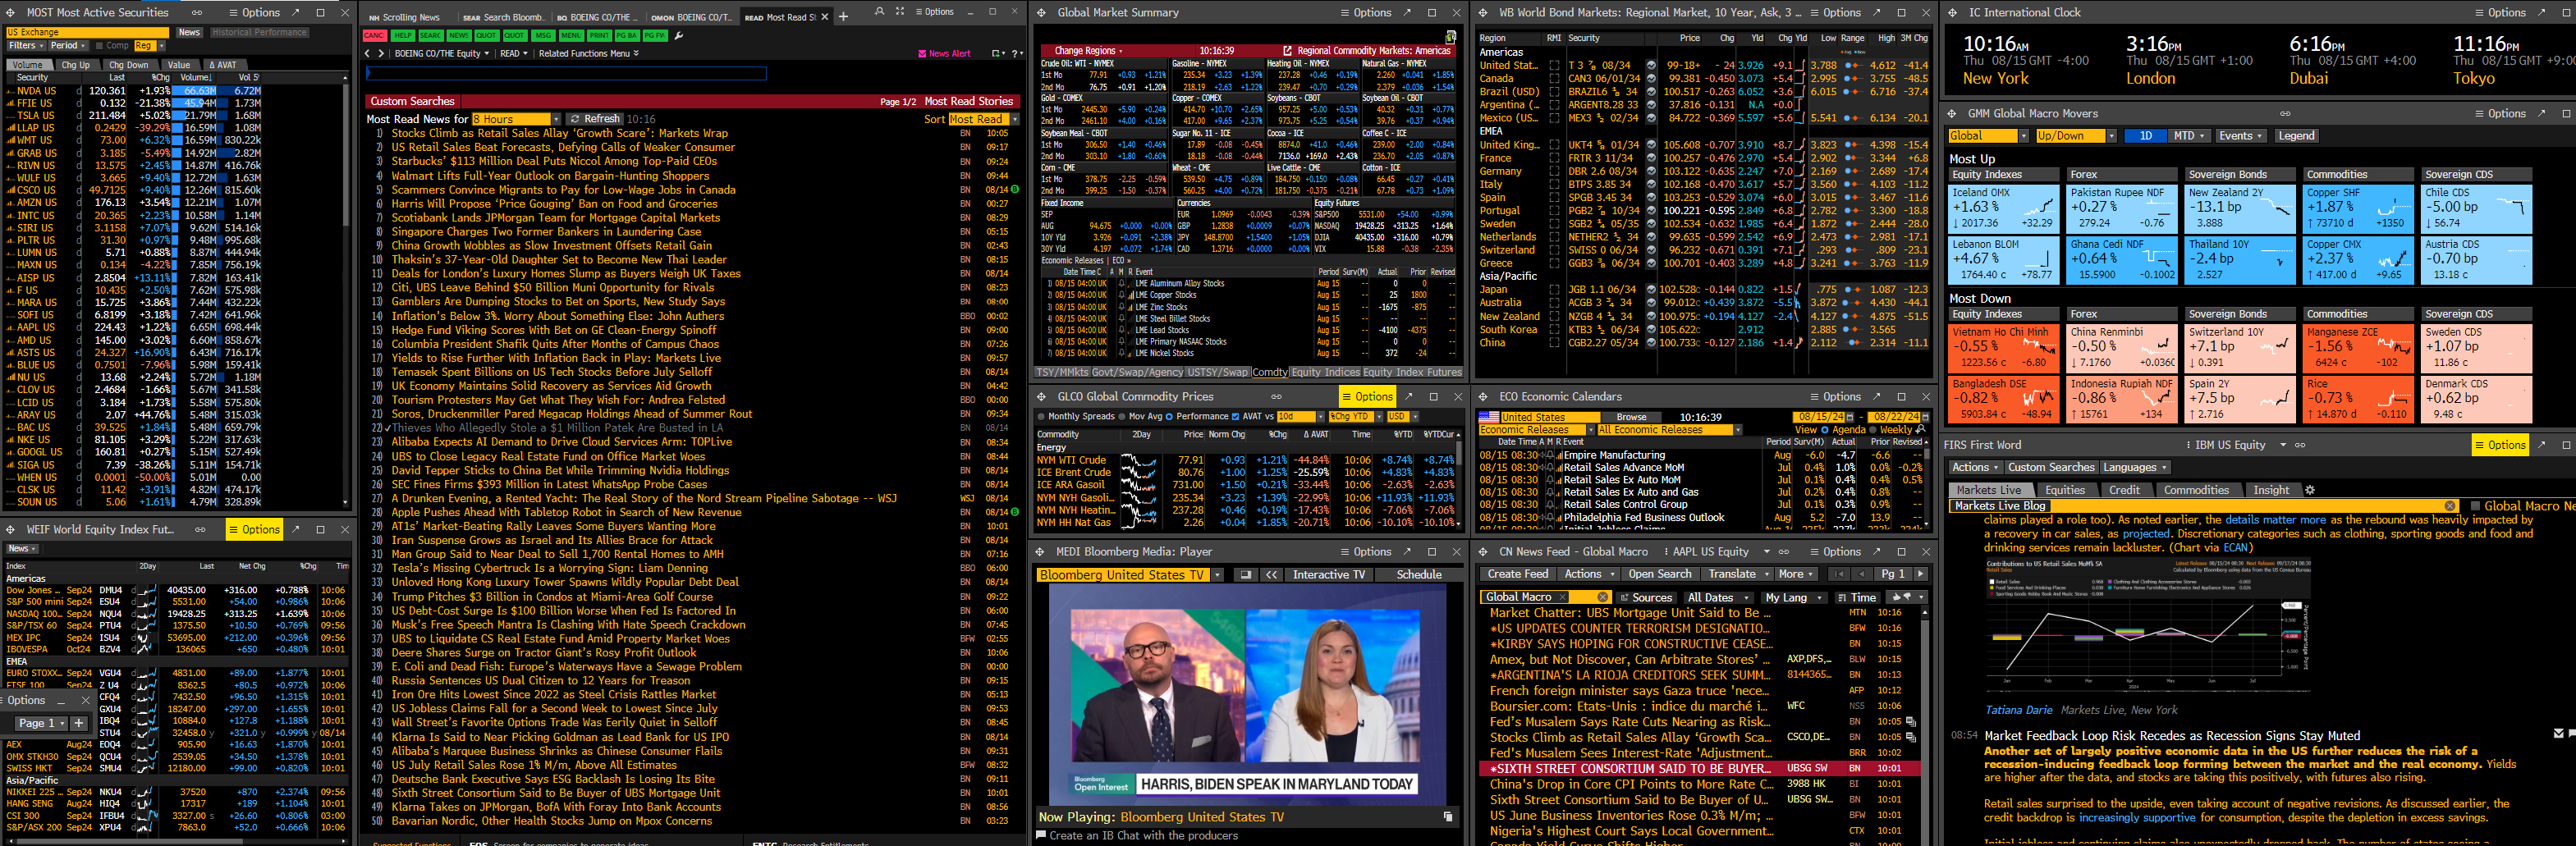Clear the Markets Live Blog filter with X
Image resolution: width=2576 pixels, height=846 pixels.
2450,506
